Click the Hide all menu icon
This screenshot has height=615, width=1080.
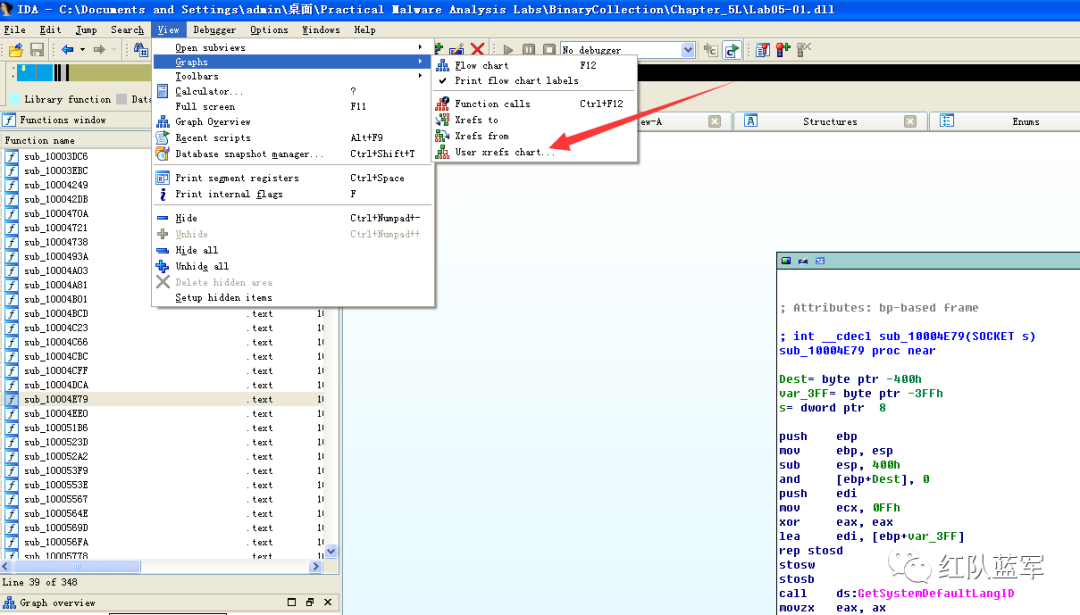163,250
